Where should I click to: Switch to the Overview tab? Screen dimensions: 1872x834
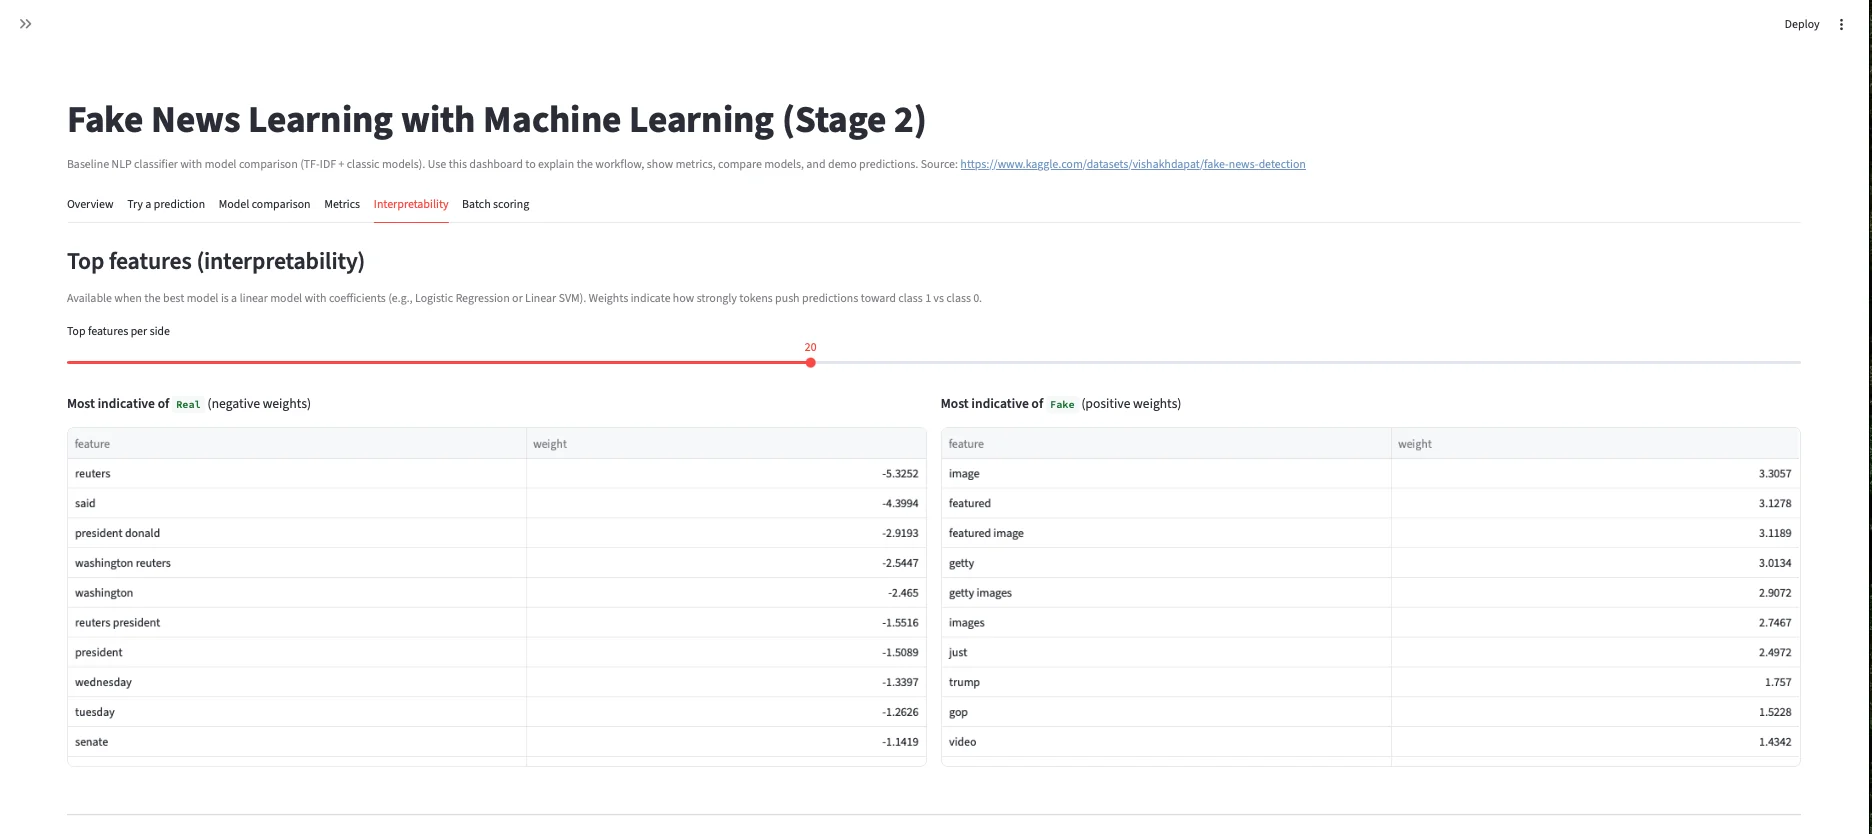tap(90, 204)
